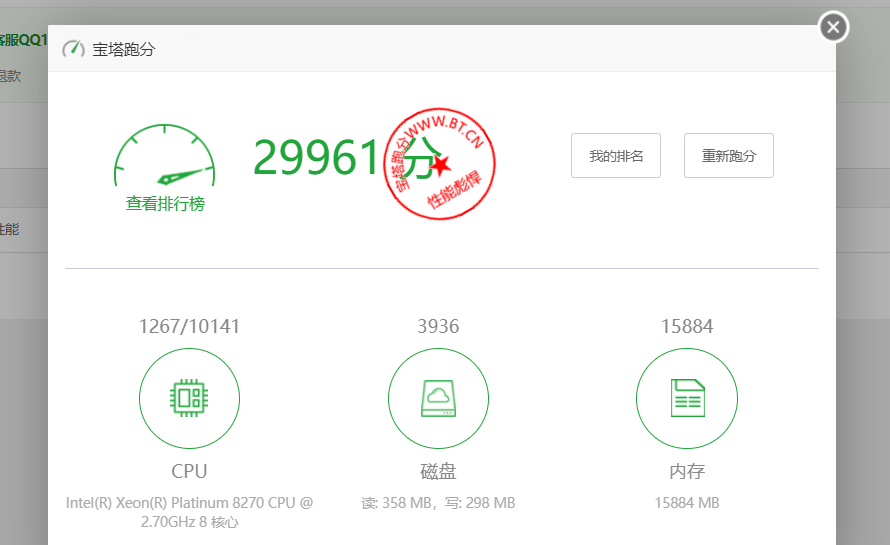Click the disk read/write speed text

pos(438,503)
